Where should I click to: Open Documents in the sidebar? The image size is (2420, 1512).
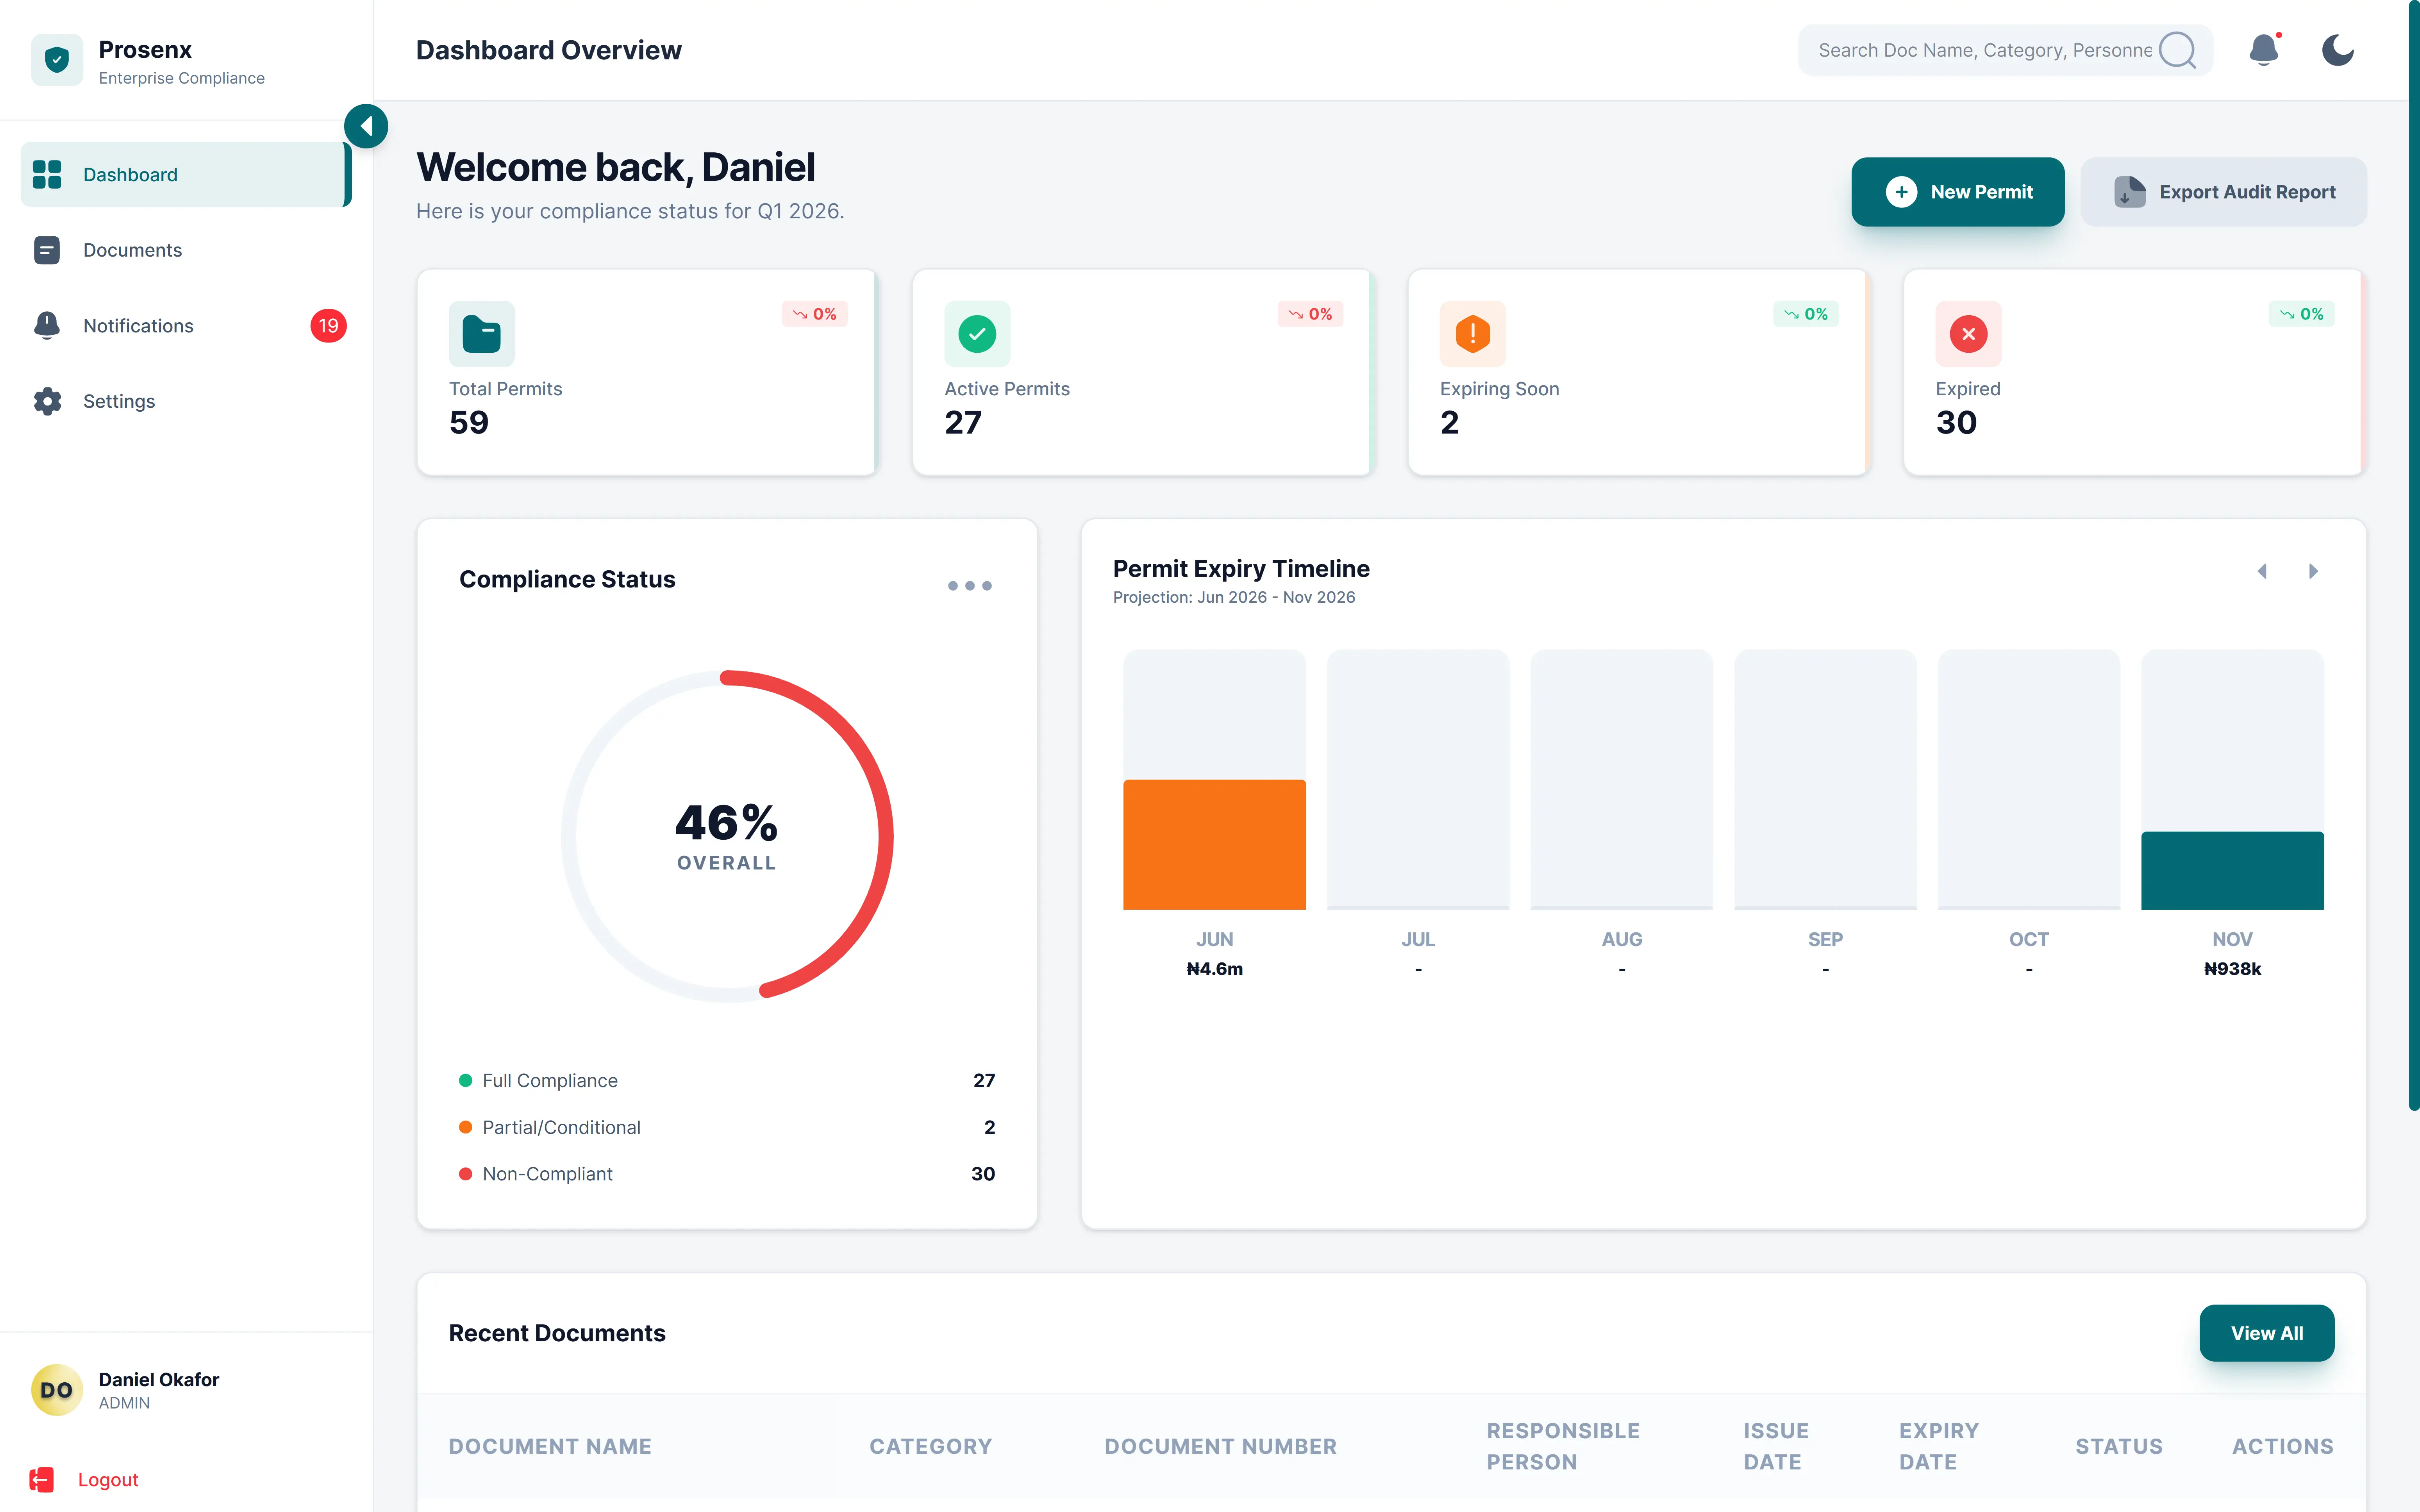coord(186,250)
